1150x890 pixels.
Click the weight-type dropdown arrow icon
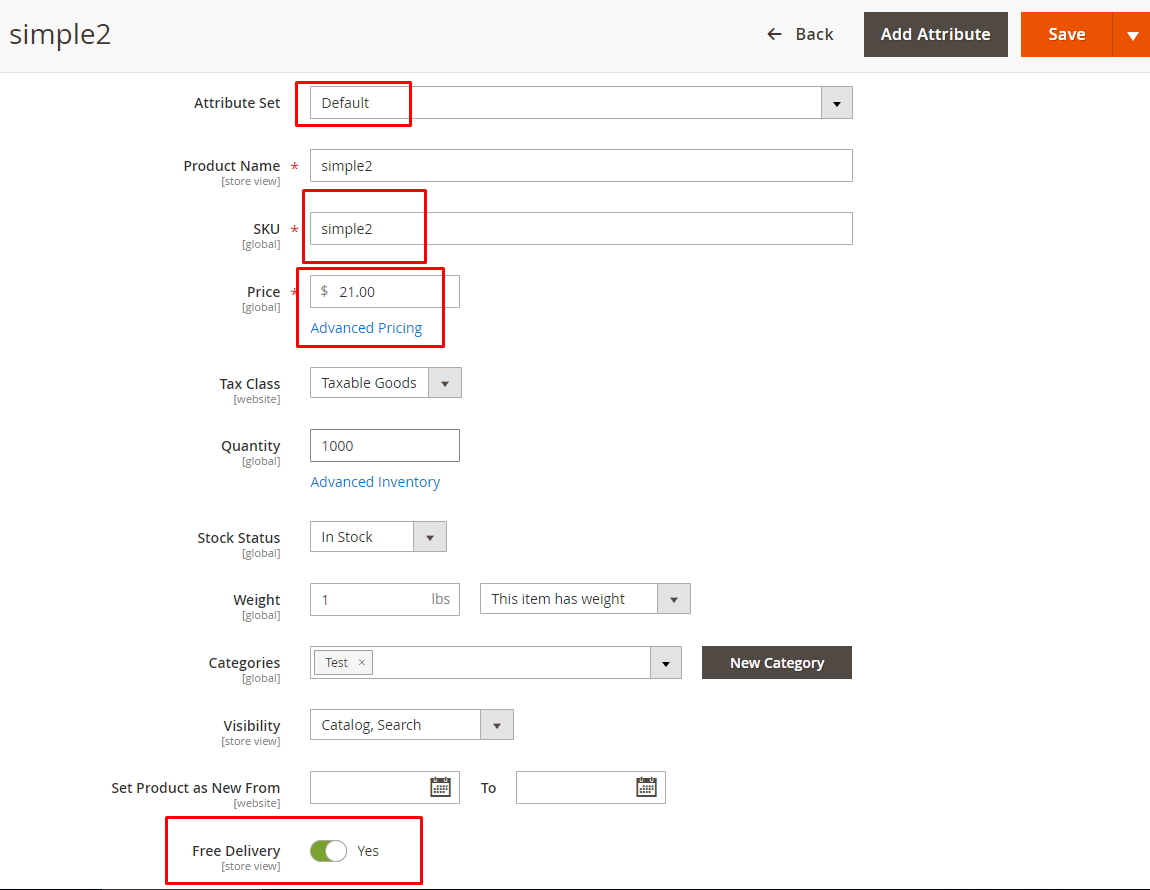click(x=675, y=598)
